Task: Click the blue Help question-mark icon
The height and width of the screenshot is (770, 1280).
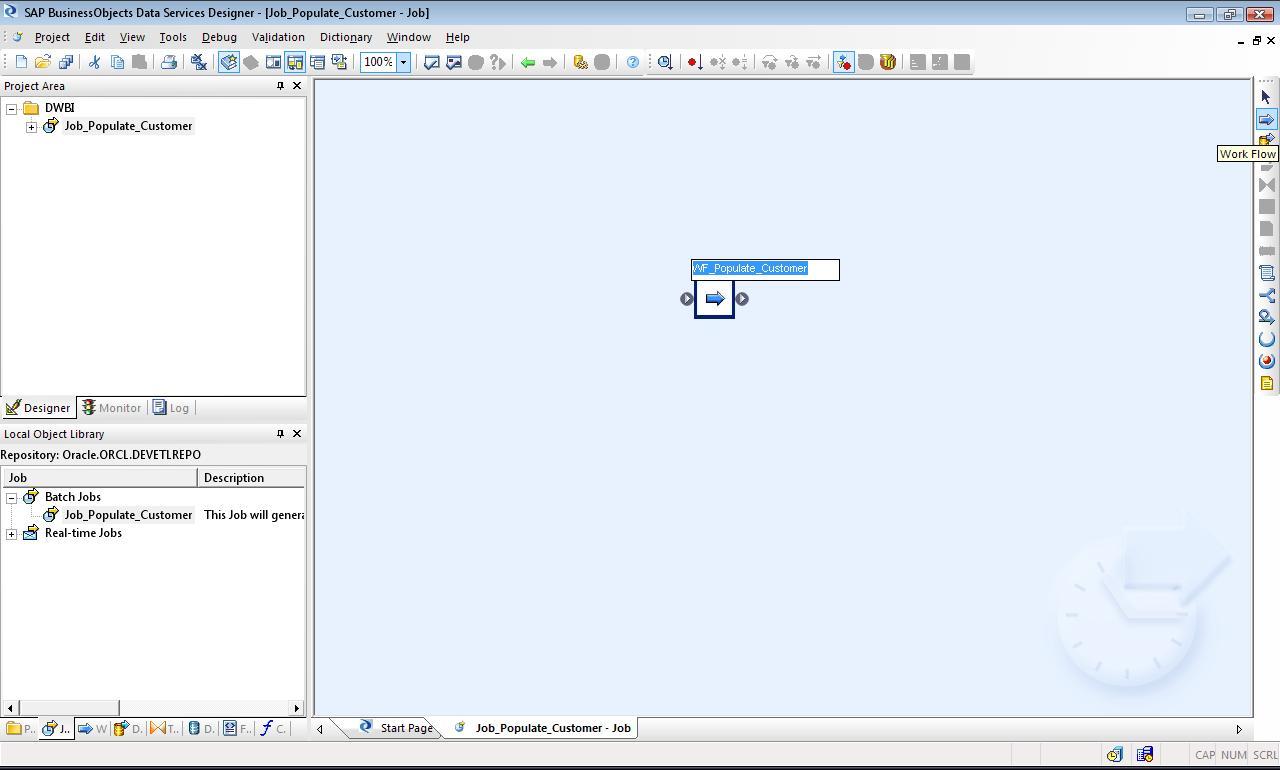Action: point(633,62)
